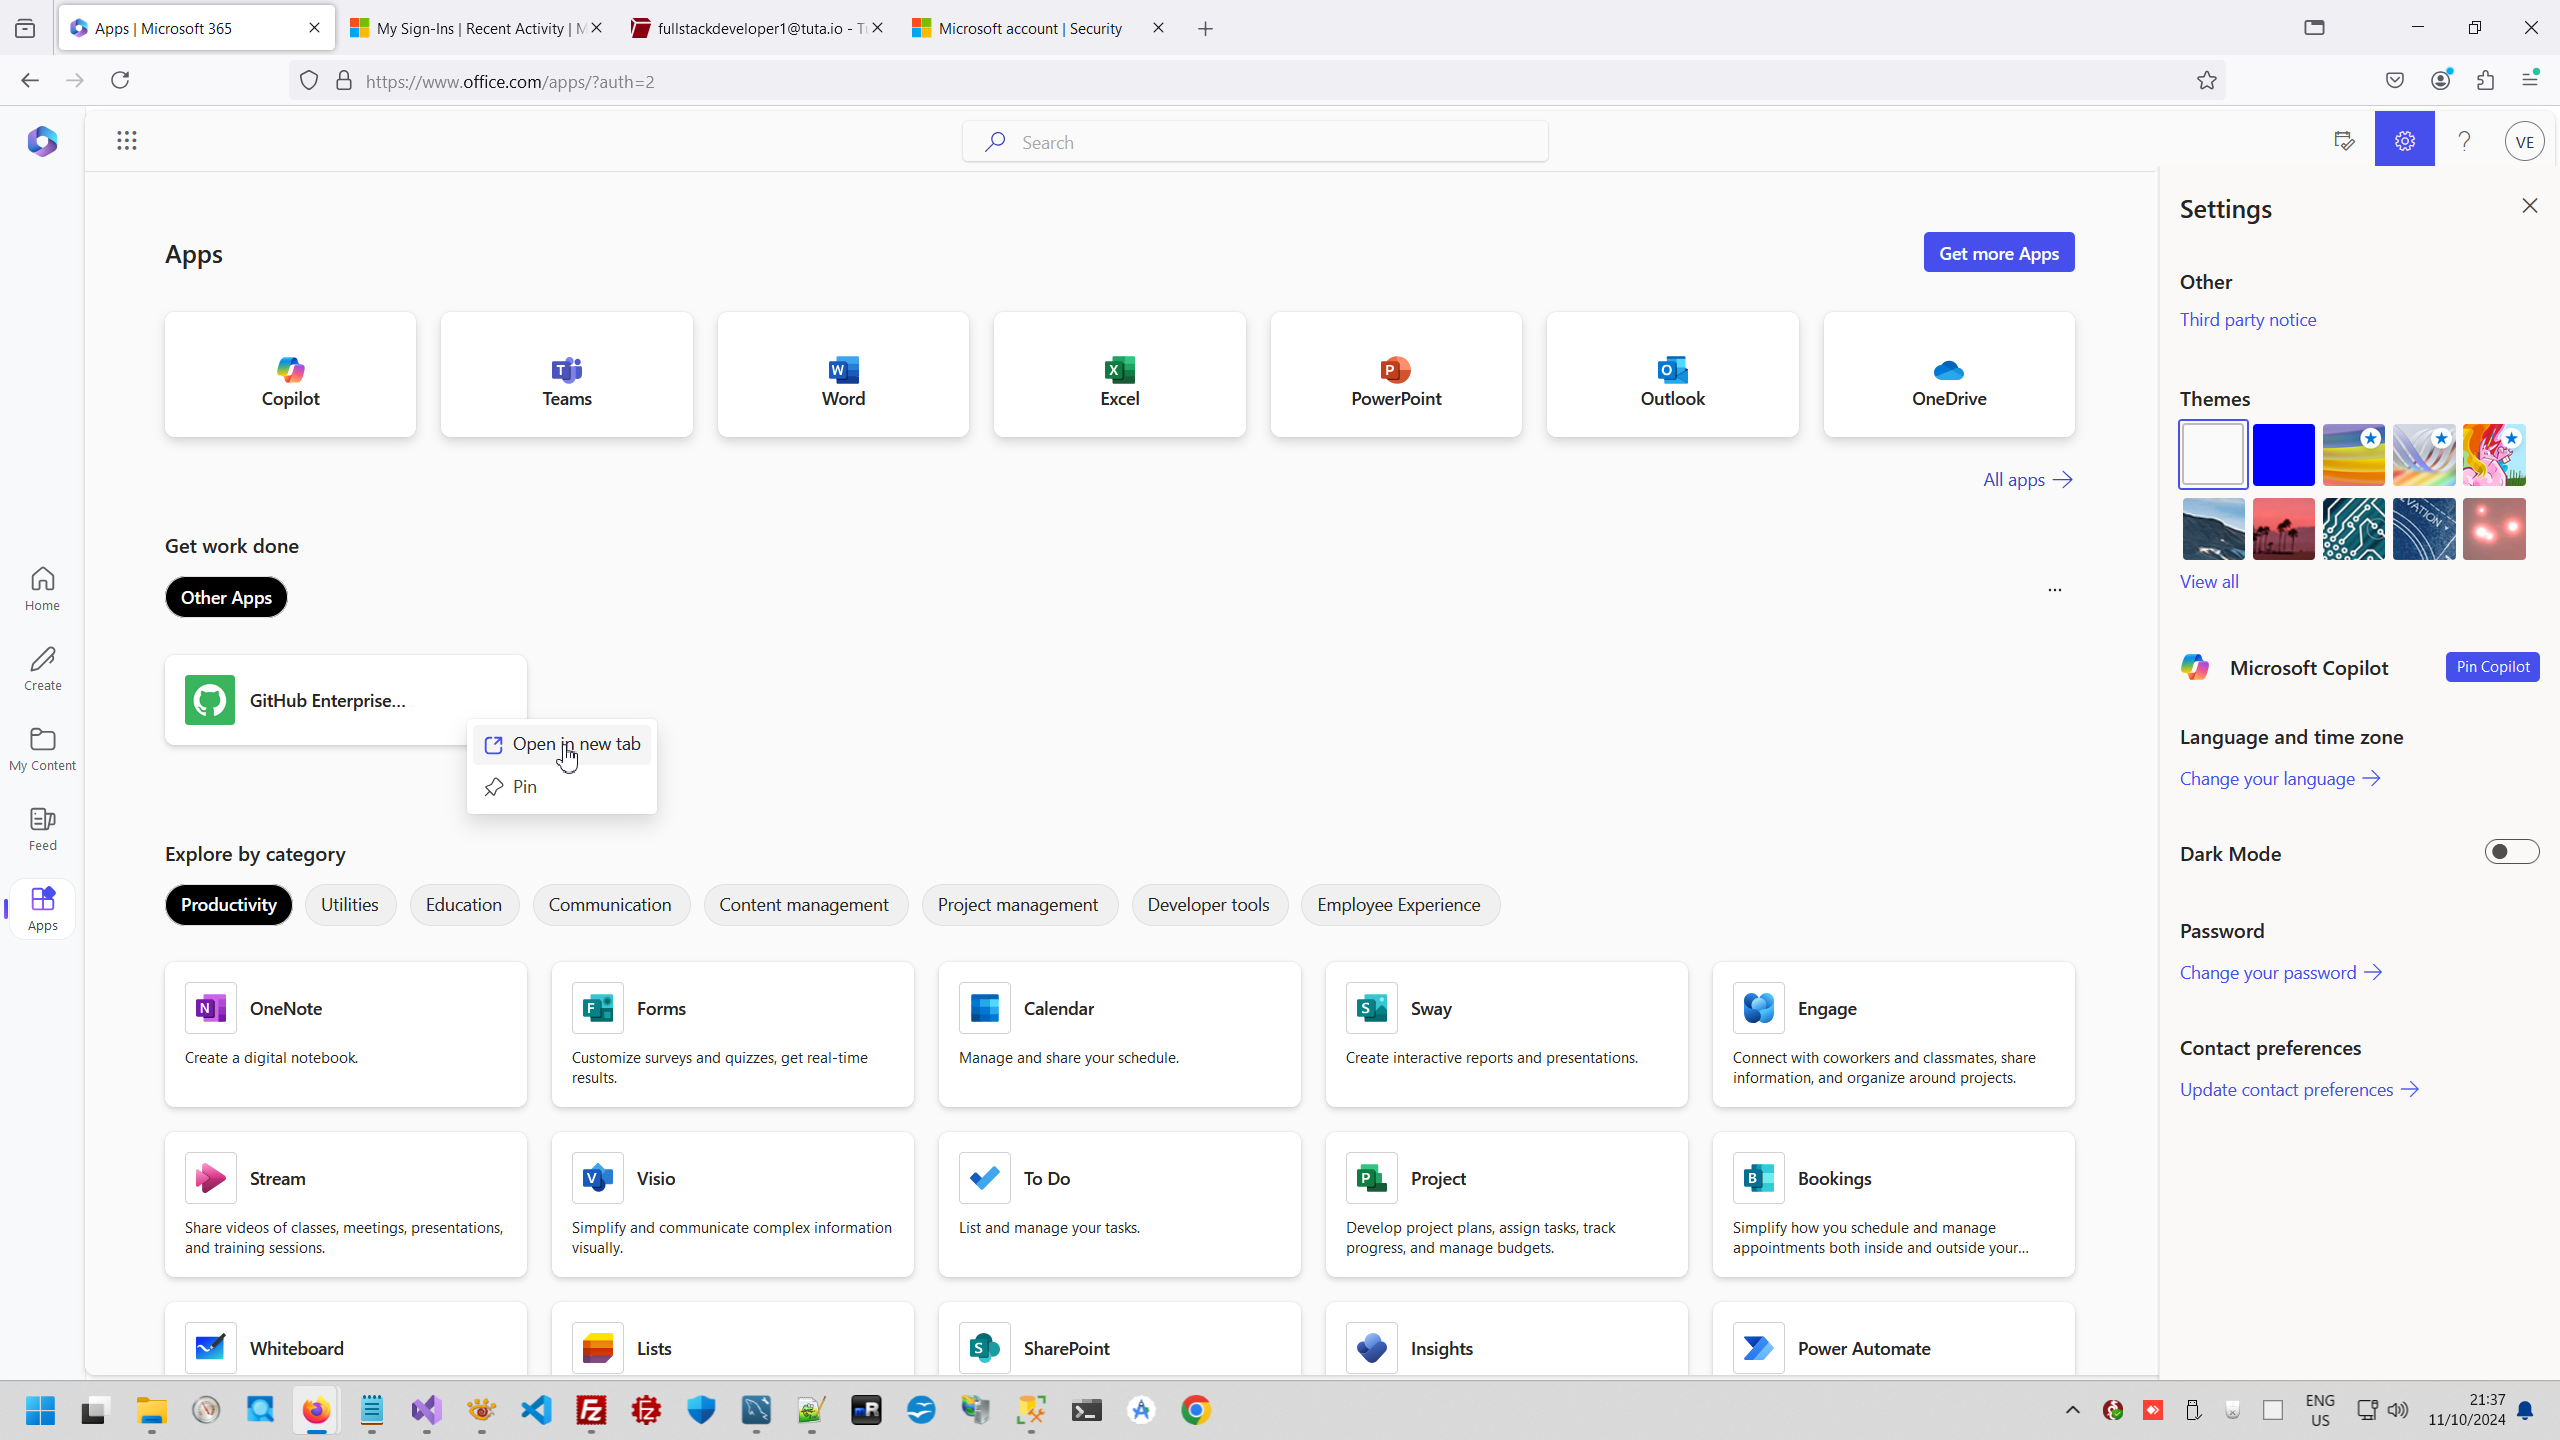Click the Feed sidebar icon
2560x1440 pixels.
click(42, 829)
